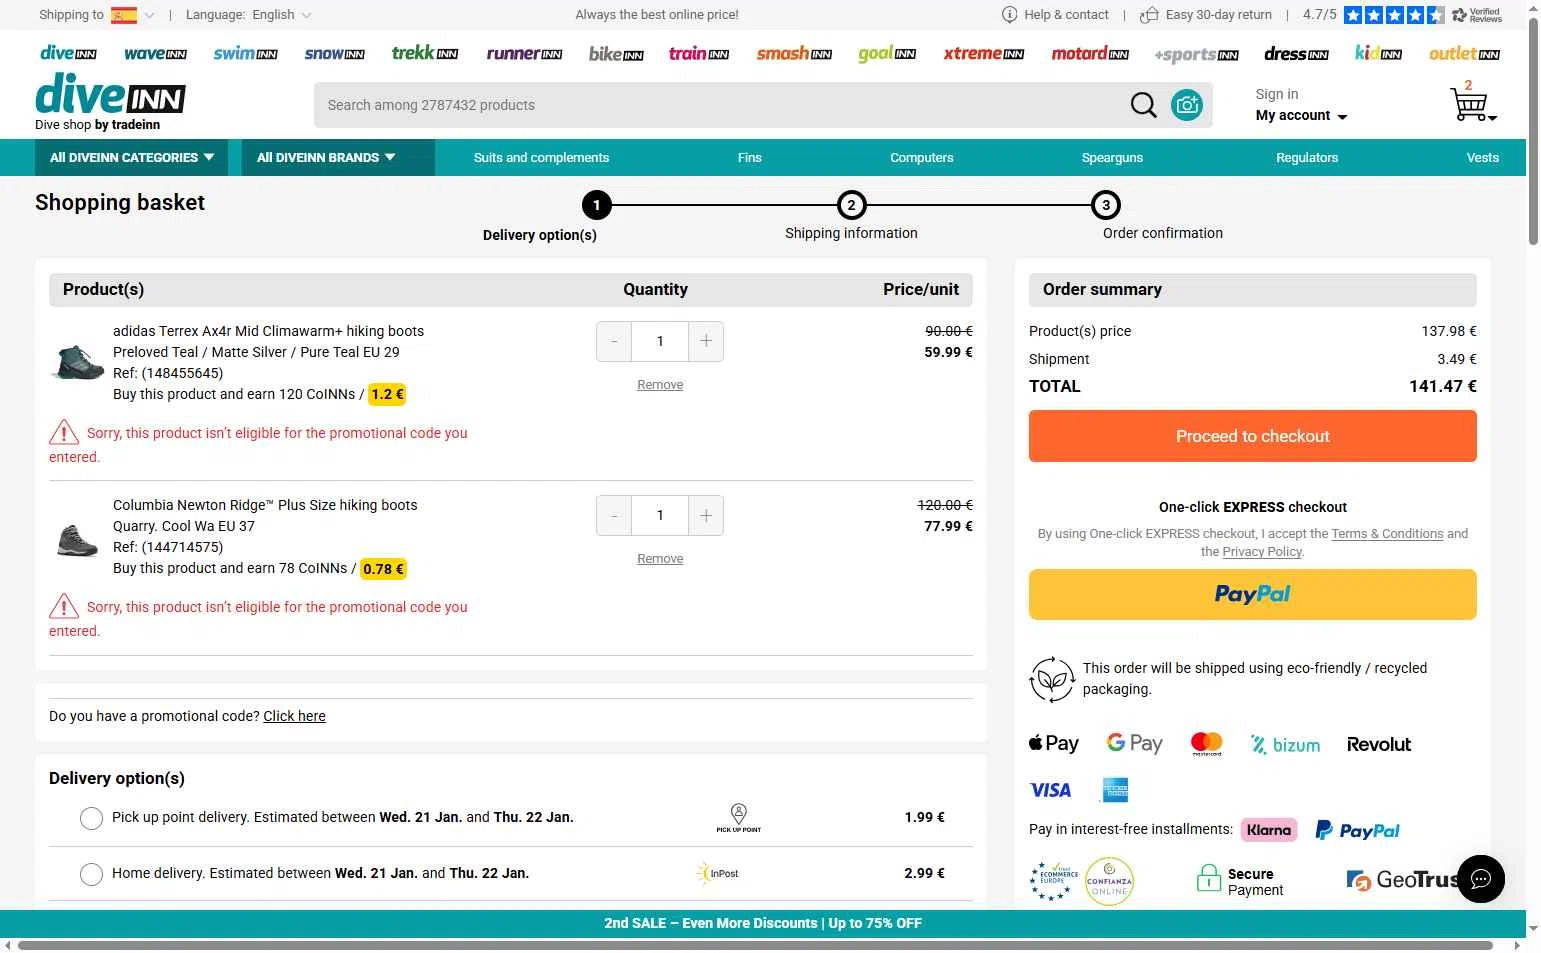Open the diveinn store logo link
The image size is (1541, 953).
point(68,53)
